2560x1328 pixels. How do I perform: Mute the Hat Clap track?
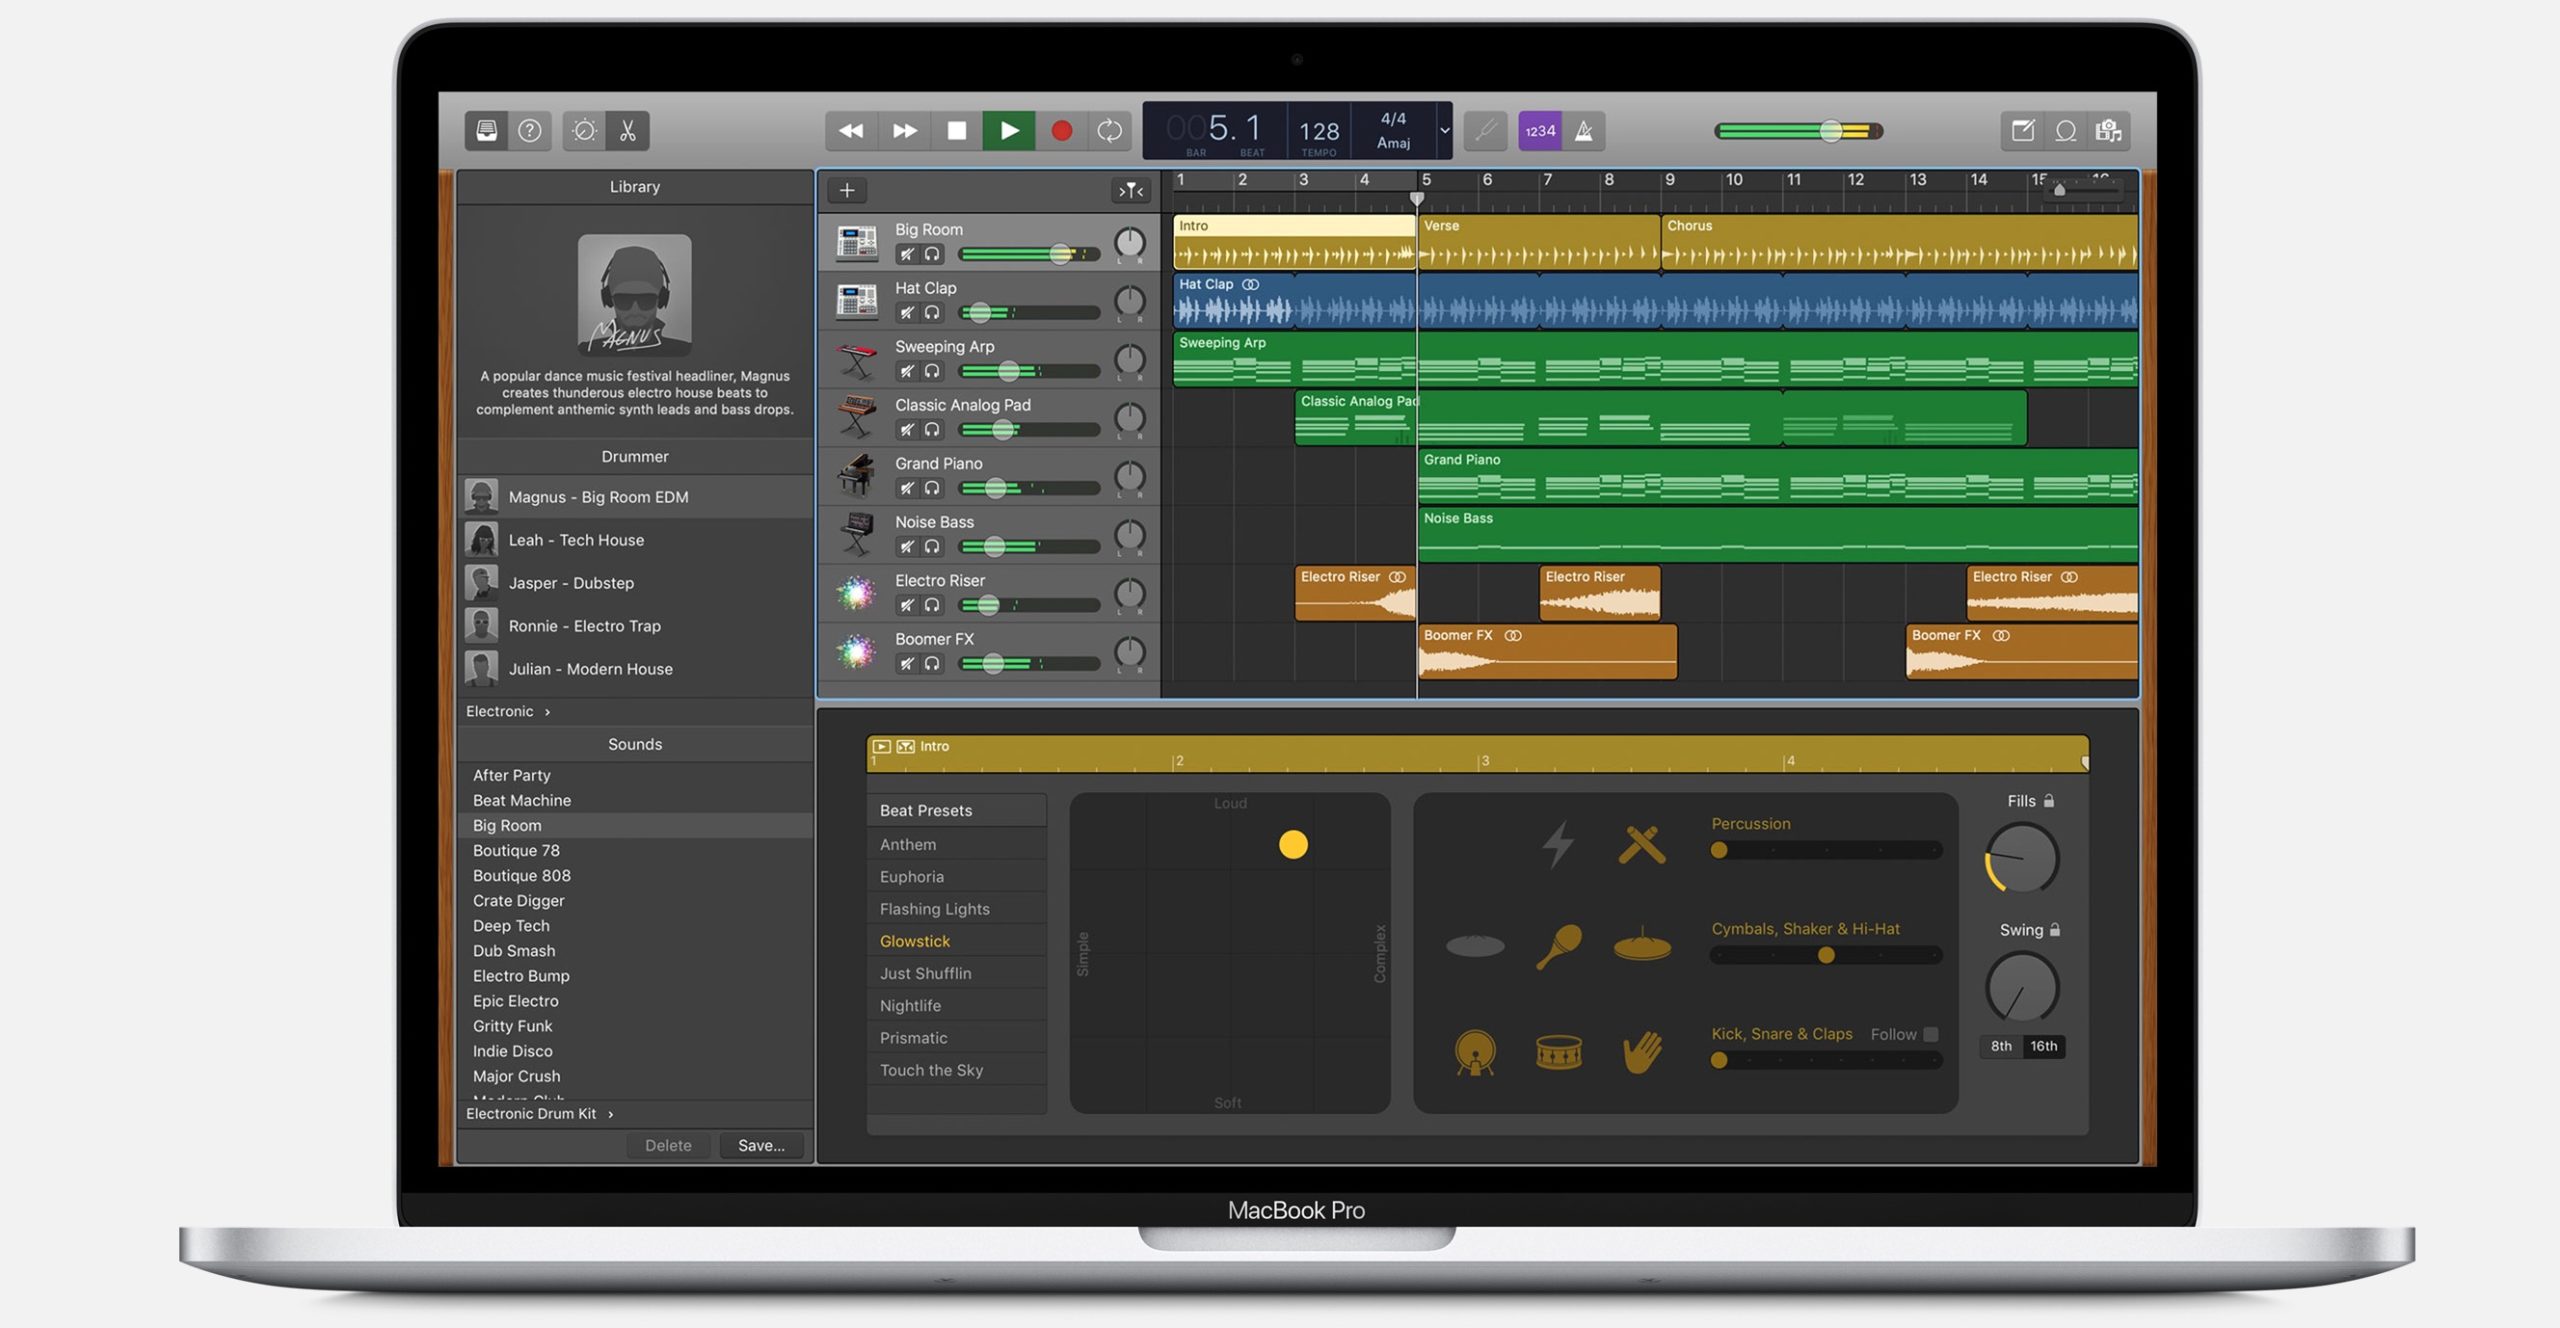(x=906, y=313)
